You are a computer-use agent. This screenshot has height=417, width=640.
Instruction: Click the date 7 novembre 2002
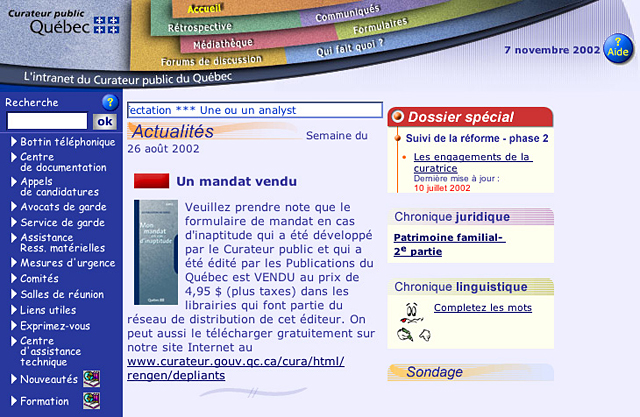click(552, 50)
